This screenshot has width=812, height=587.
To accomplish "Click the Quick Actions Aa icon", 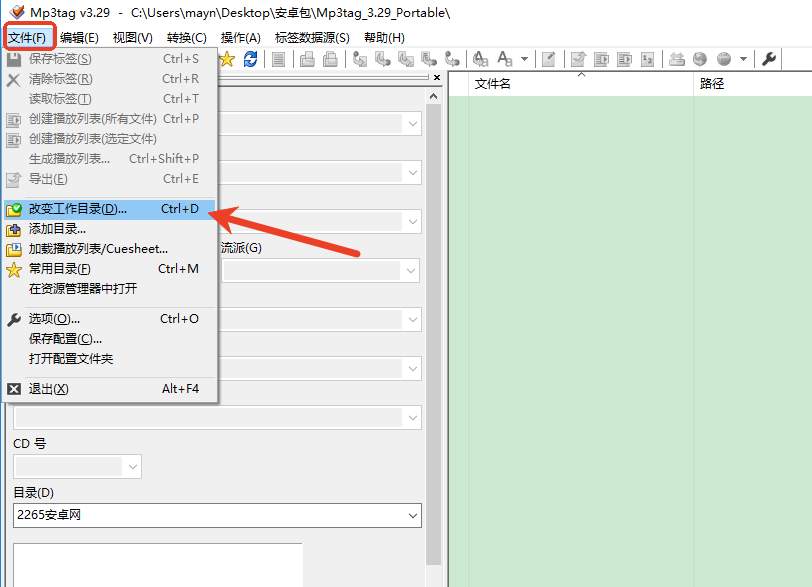I will tap(504, 60).
